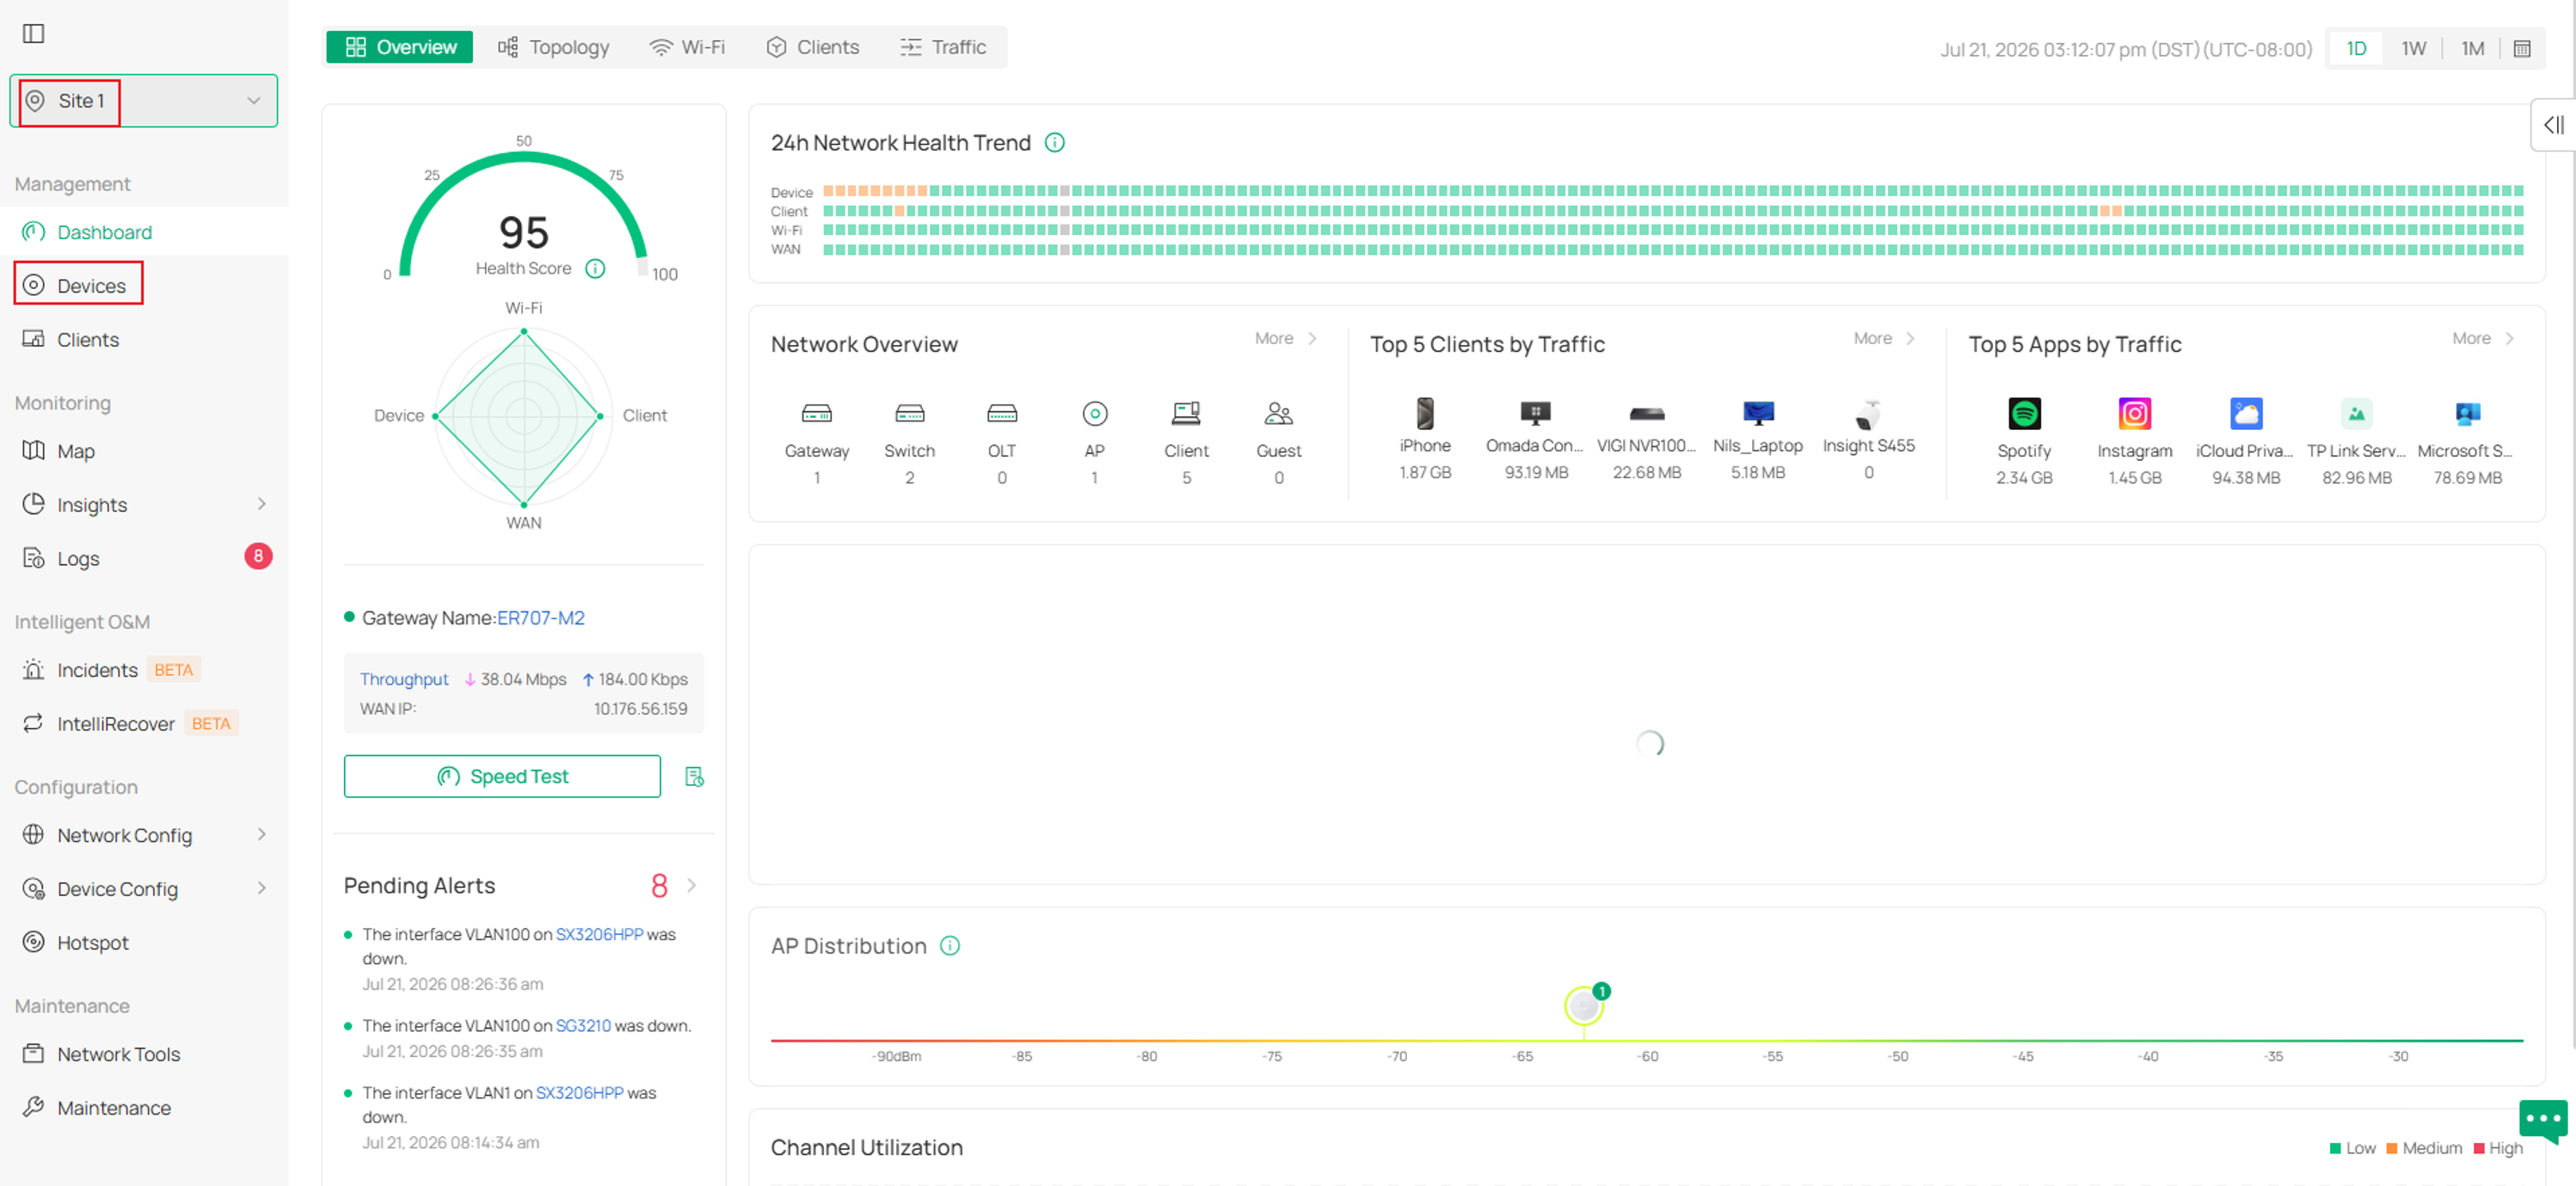
Task: Open the Site 1 site selector dropdown
Action: coord(143,101)
